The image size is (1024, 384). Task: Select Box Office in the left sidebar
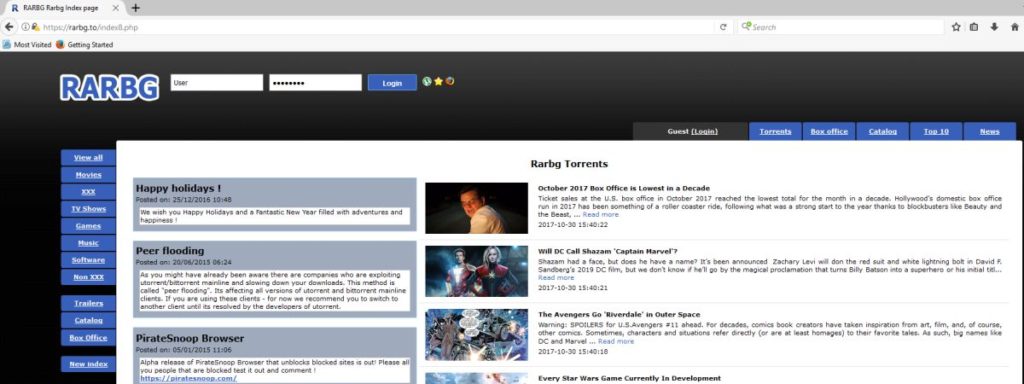click(88, 337)
